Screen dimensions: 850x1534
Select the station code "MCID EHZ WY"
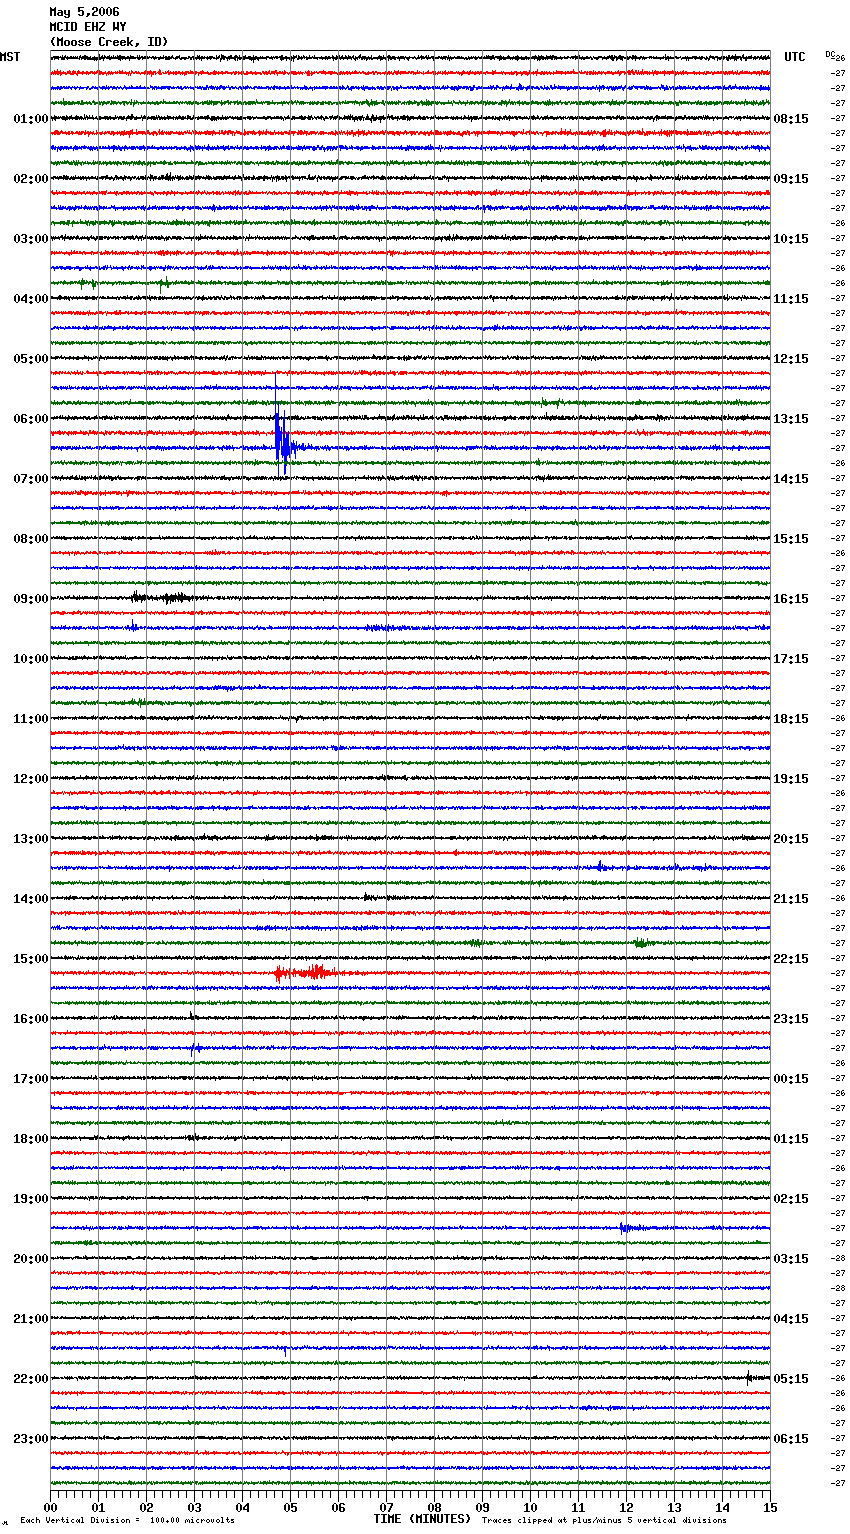click(88, 27)
